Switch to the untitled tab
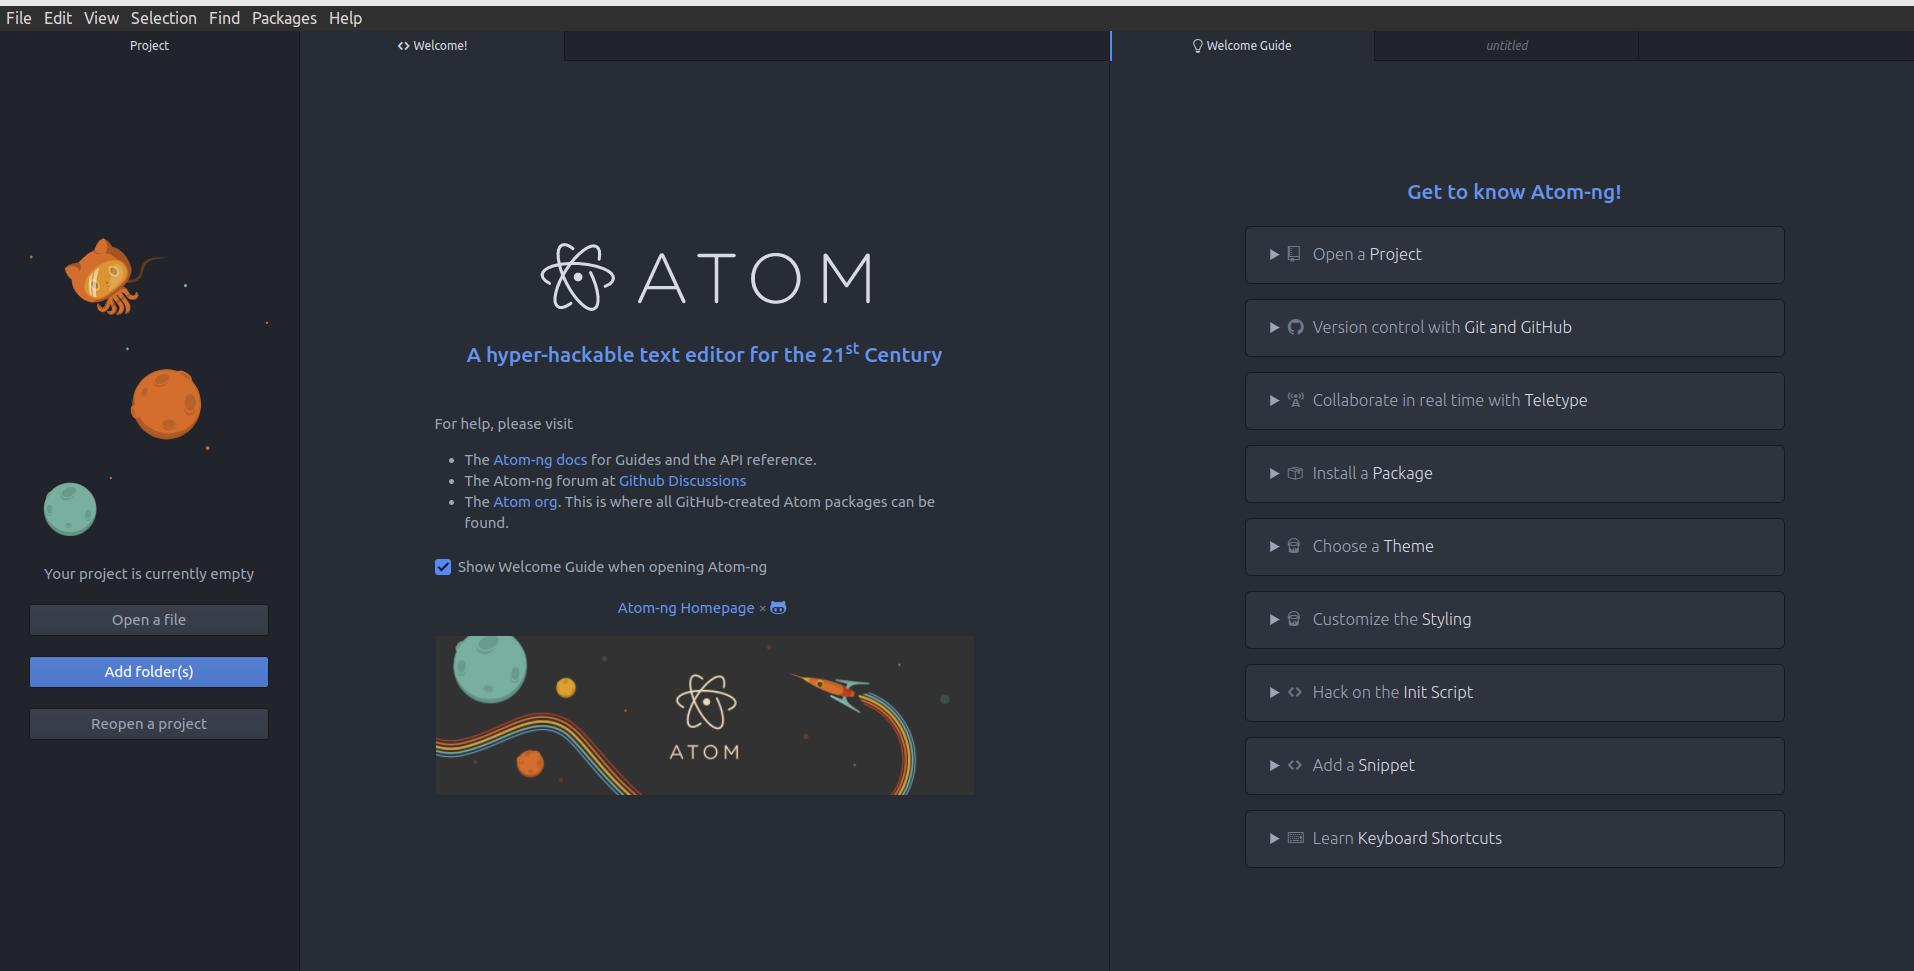The width and height of the screenshot is (1914, 971). click(1506, 46)
